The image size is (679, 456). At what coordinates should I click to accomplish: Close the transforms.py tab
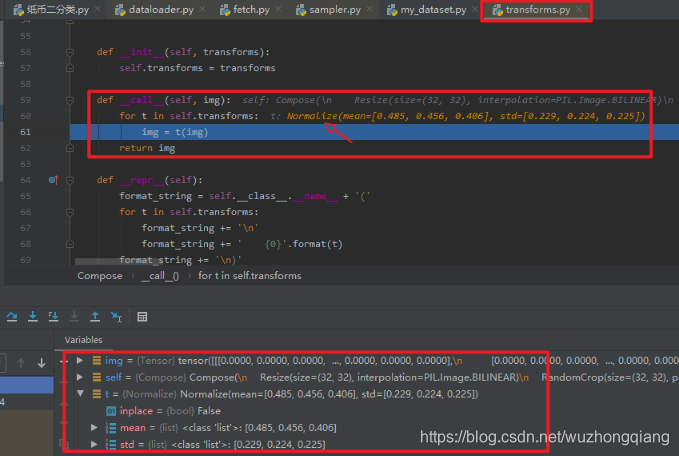tap(579, 9)
